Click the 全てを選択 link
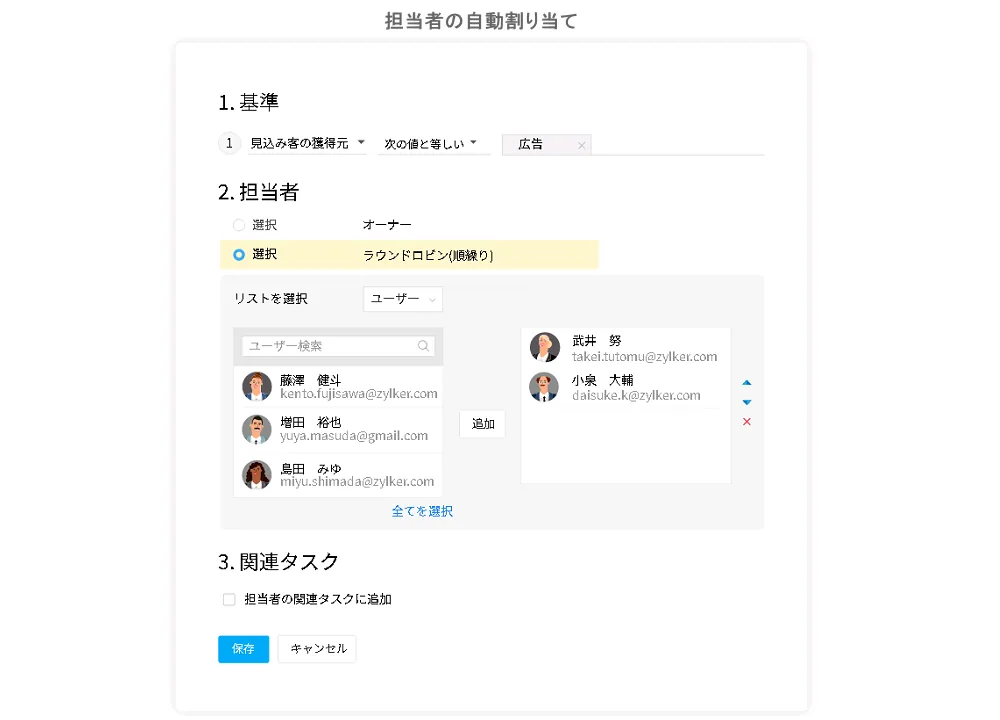 [422, 511]
